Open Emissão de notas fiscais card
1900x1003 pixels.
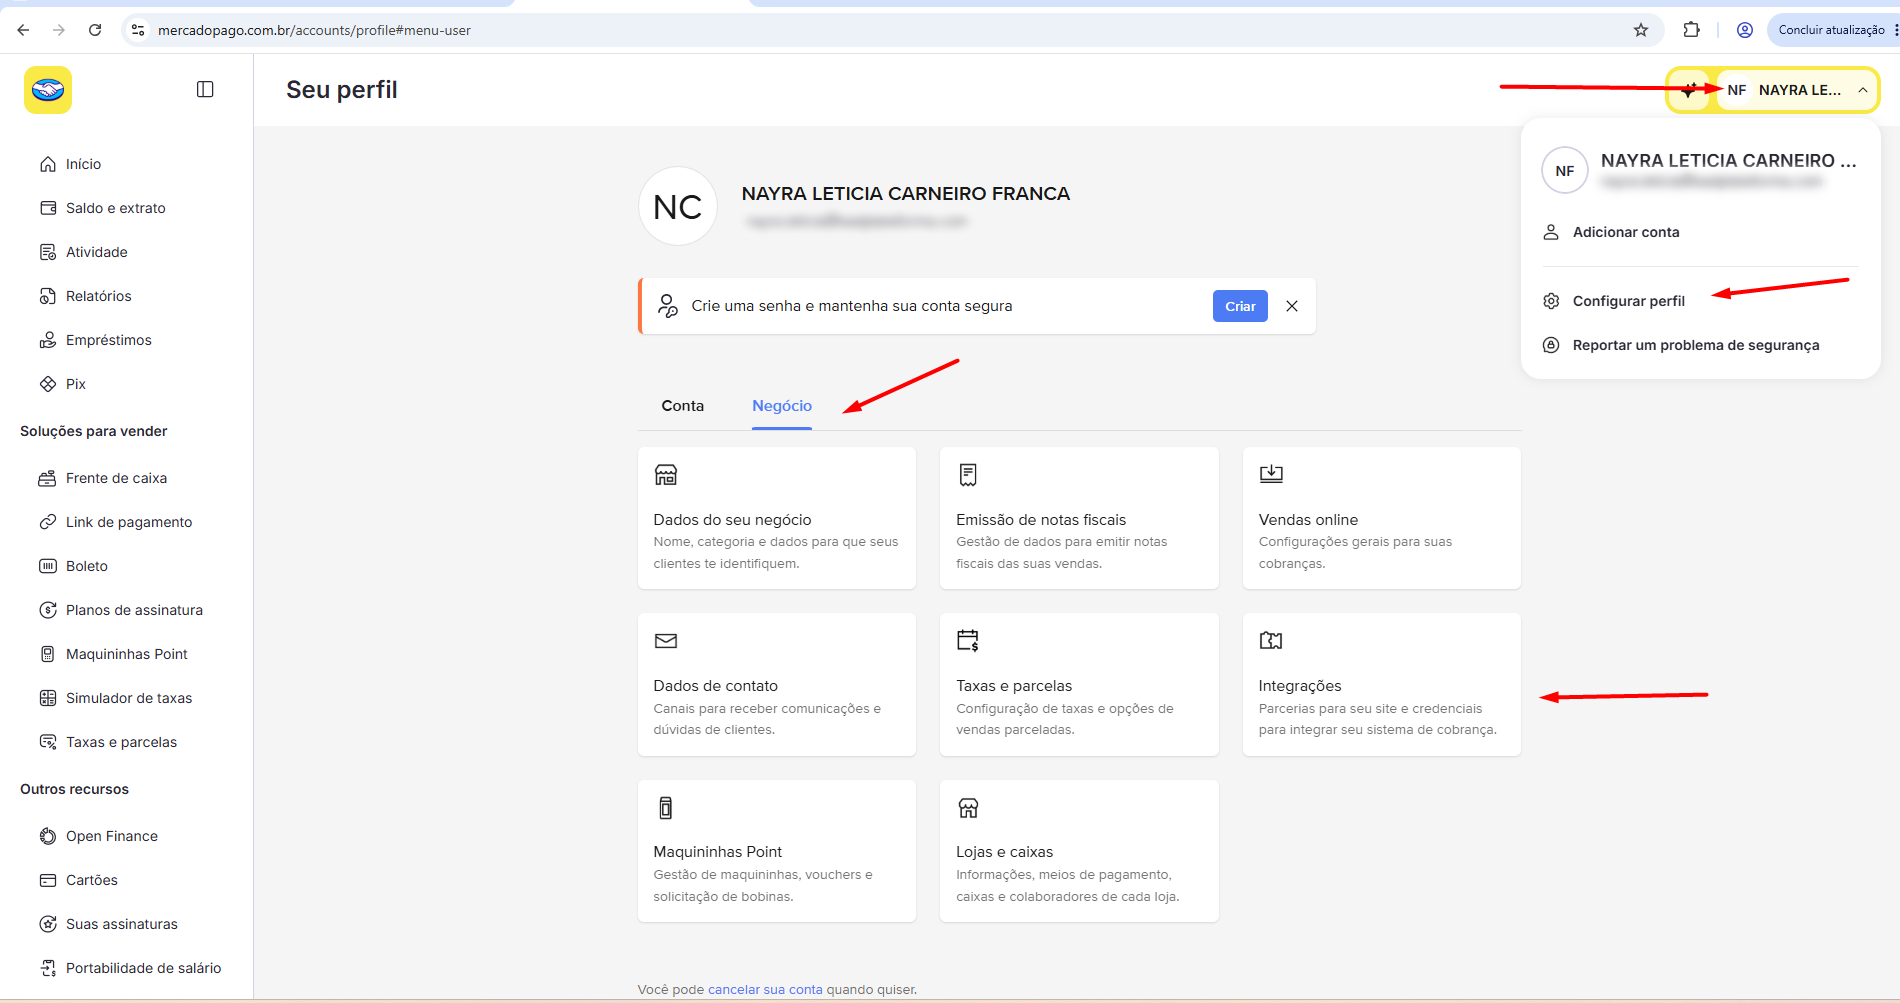(1079, 518)
